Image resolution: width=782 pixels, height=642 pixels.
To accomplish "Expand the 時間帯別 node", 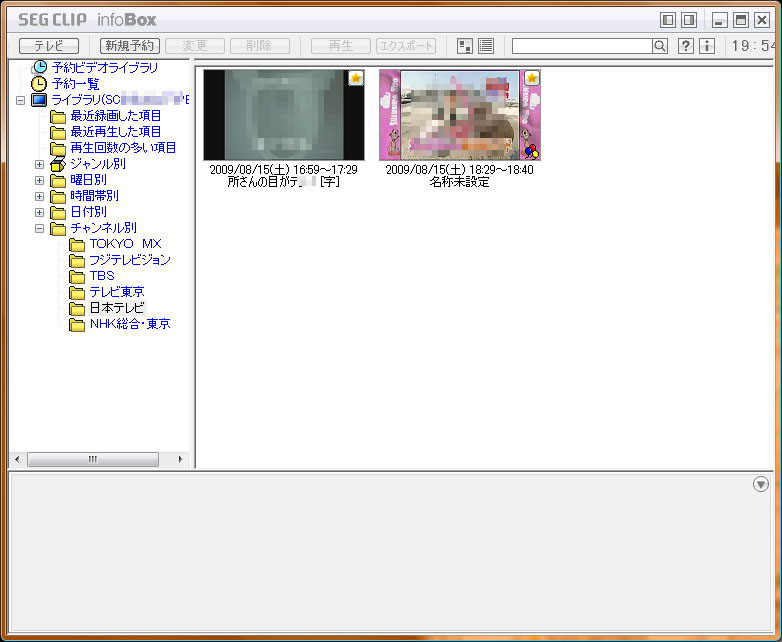I will 39,196.
